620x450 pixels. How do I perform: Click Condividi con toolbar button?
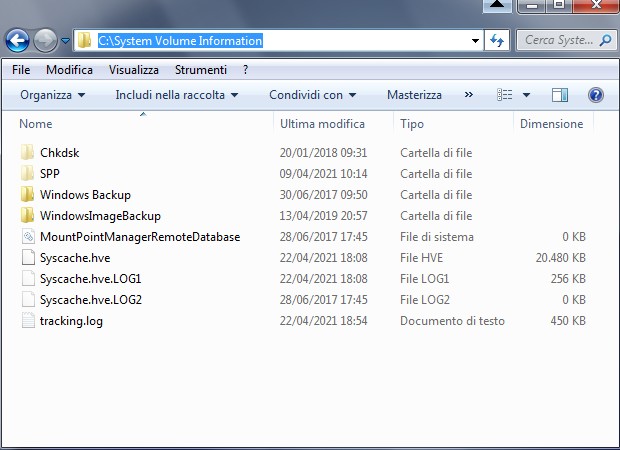pos(313,95)
